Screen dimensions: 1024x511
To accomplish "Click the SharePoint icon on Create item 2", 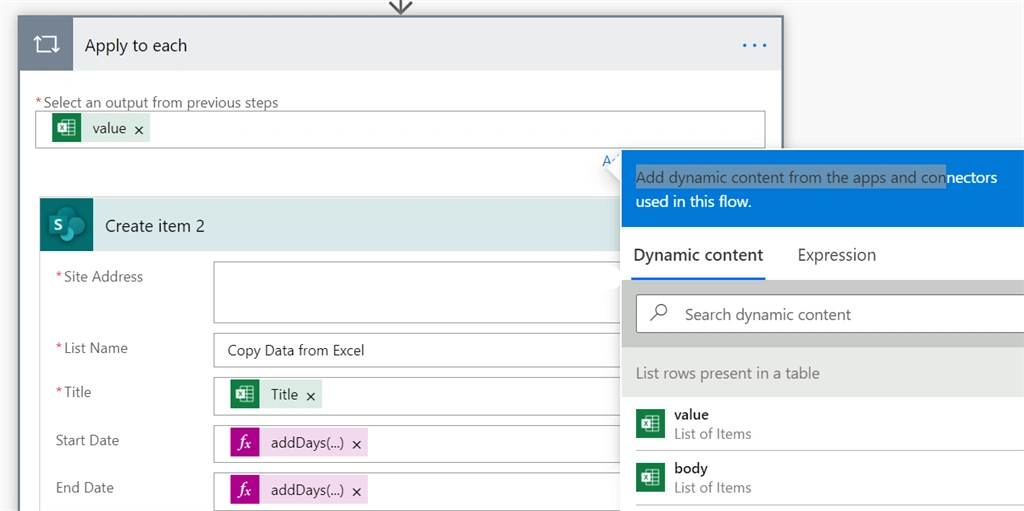I will 67,225.
